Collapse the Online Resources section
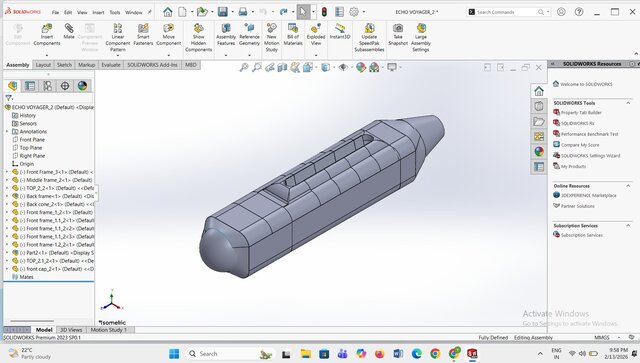The width and height of the screenshot is (640, 363). click(x=628, y=186)
